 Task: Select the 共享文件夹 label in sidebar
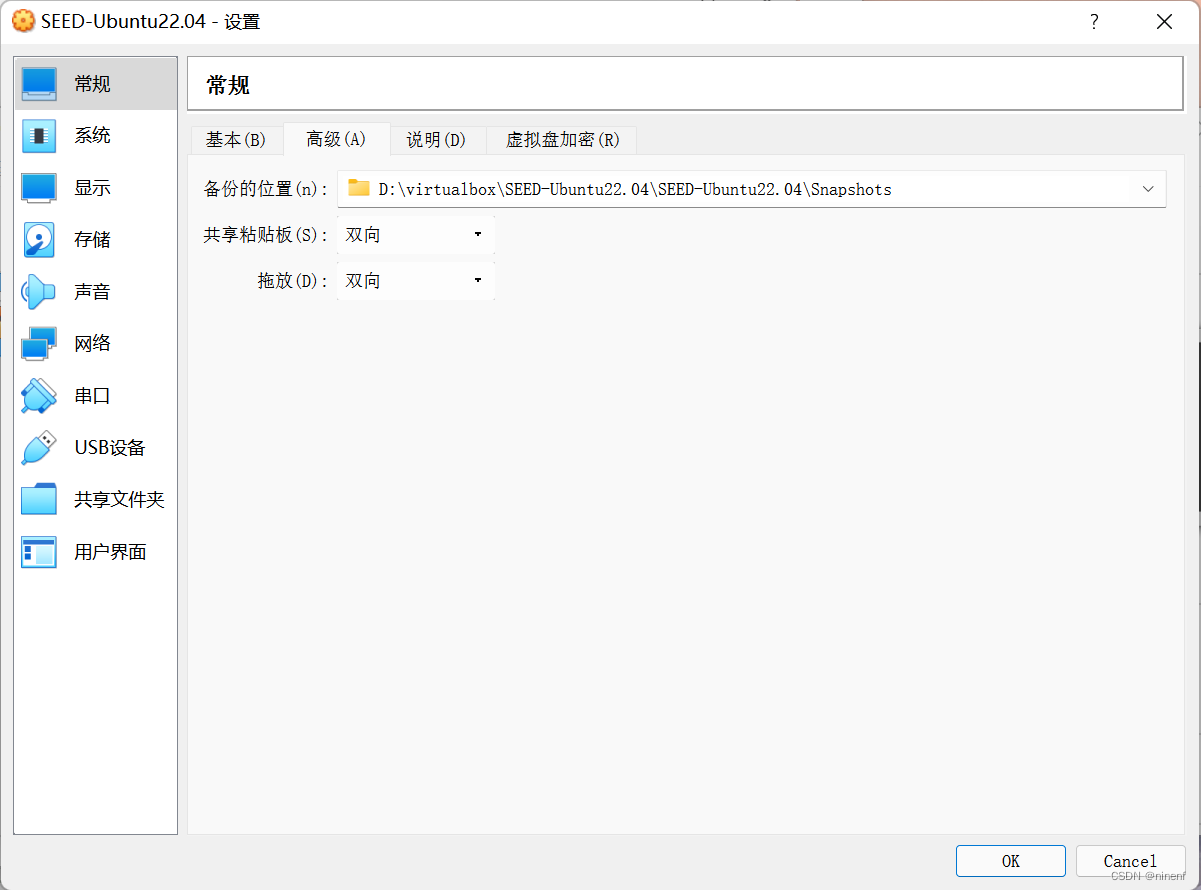click(x=119, y=500)
